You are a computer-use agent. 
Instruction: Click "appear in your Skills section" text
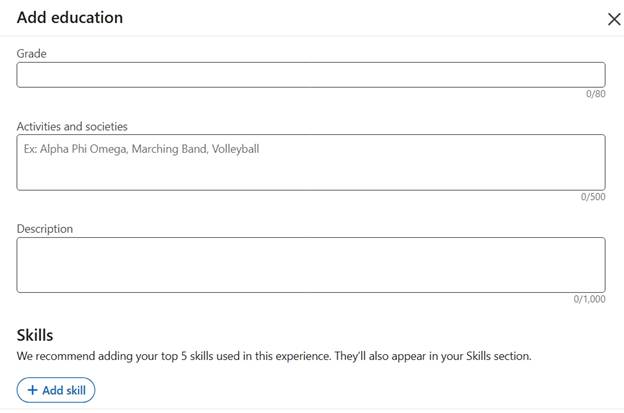click(461, 356)
